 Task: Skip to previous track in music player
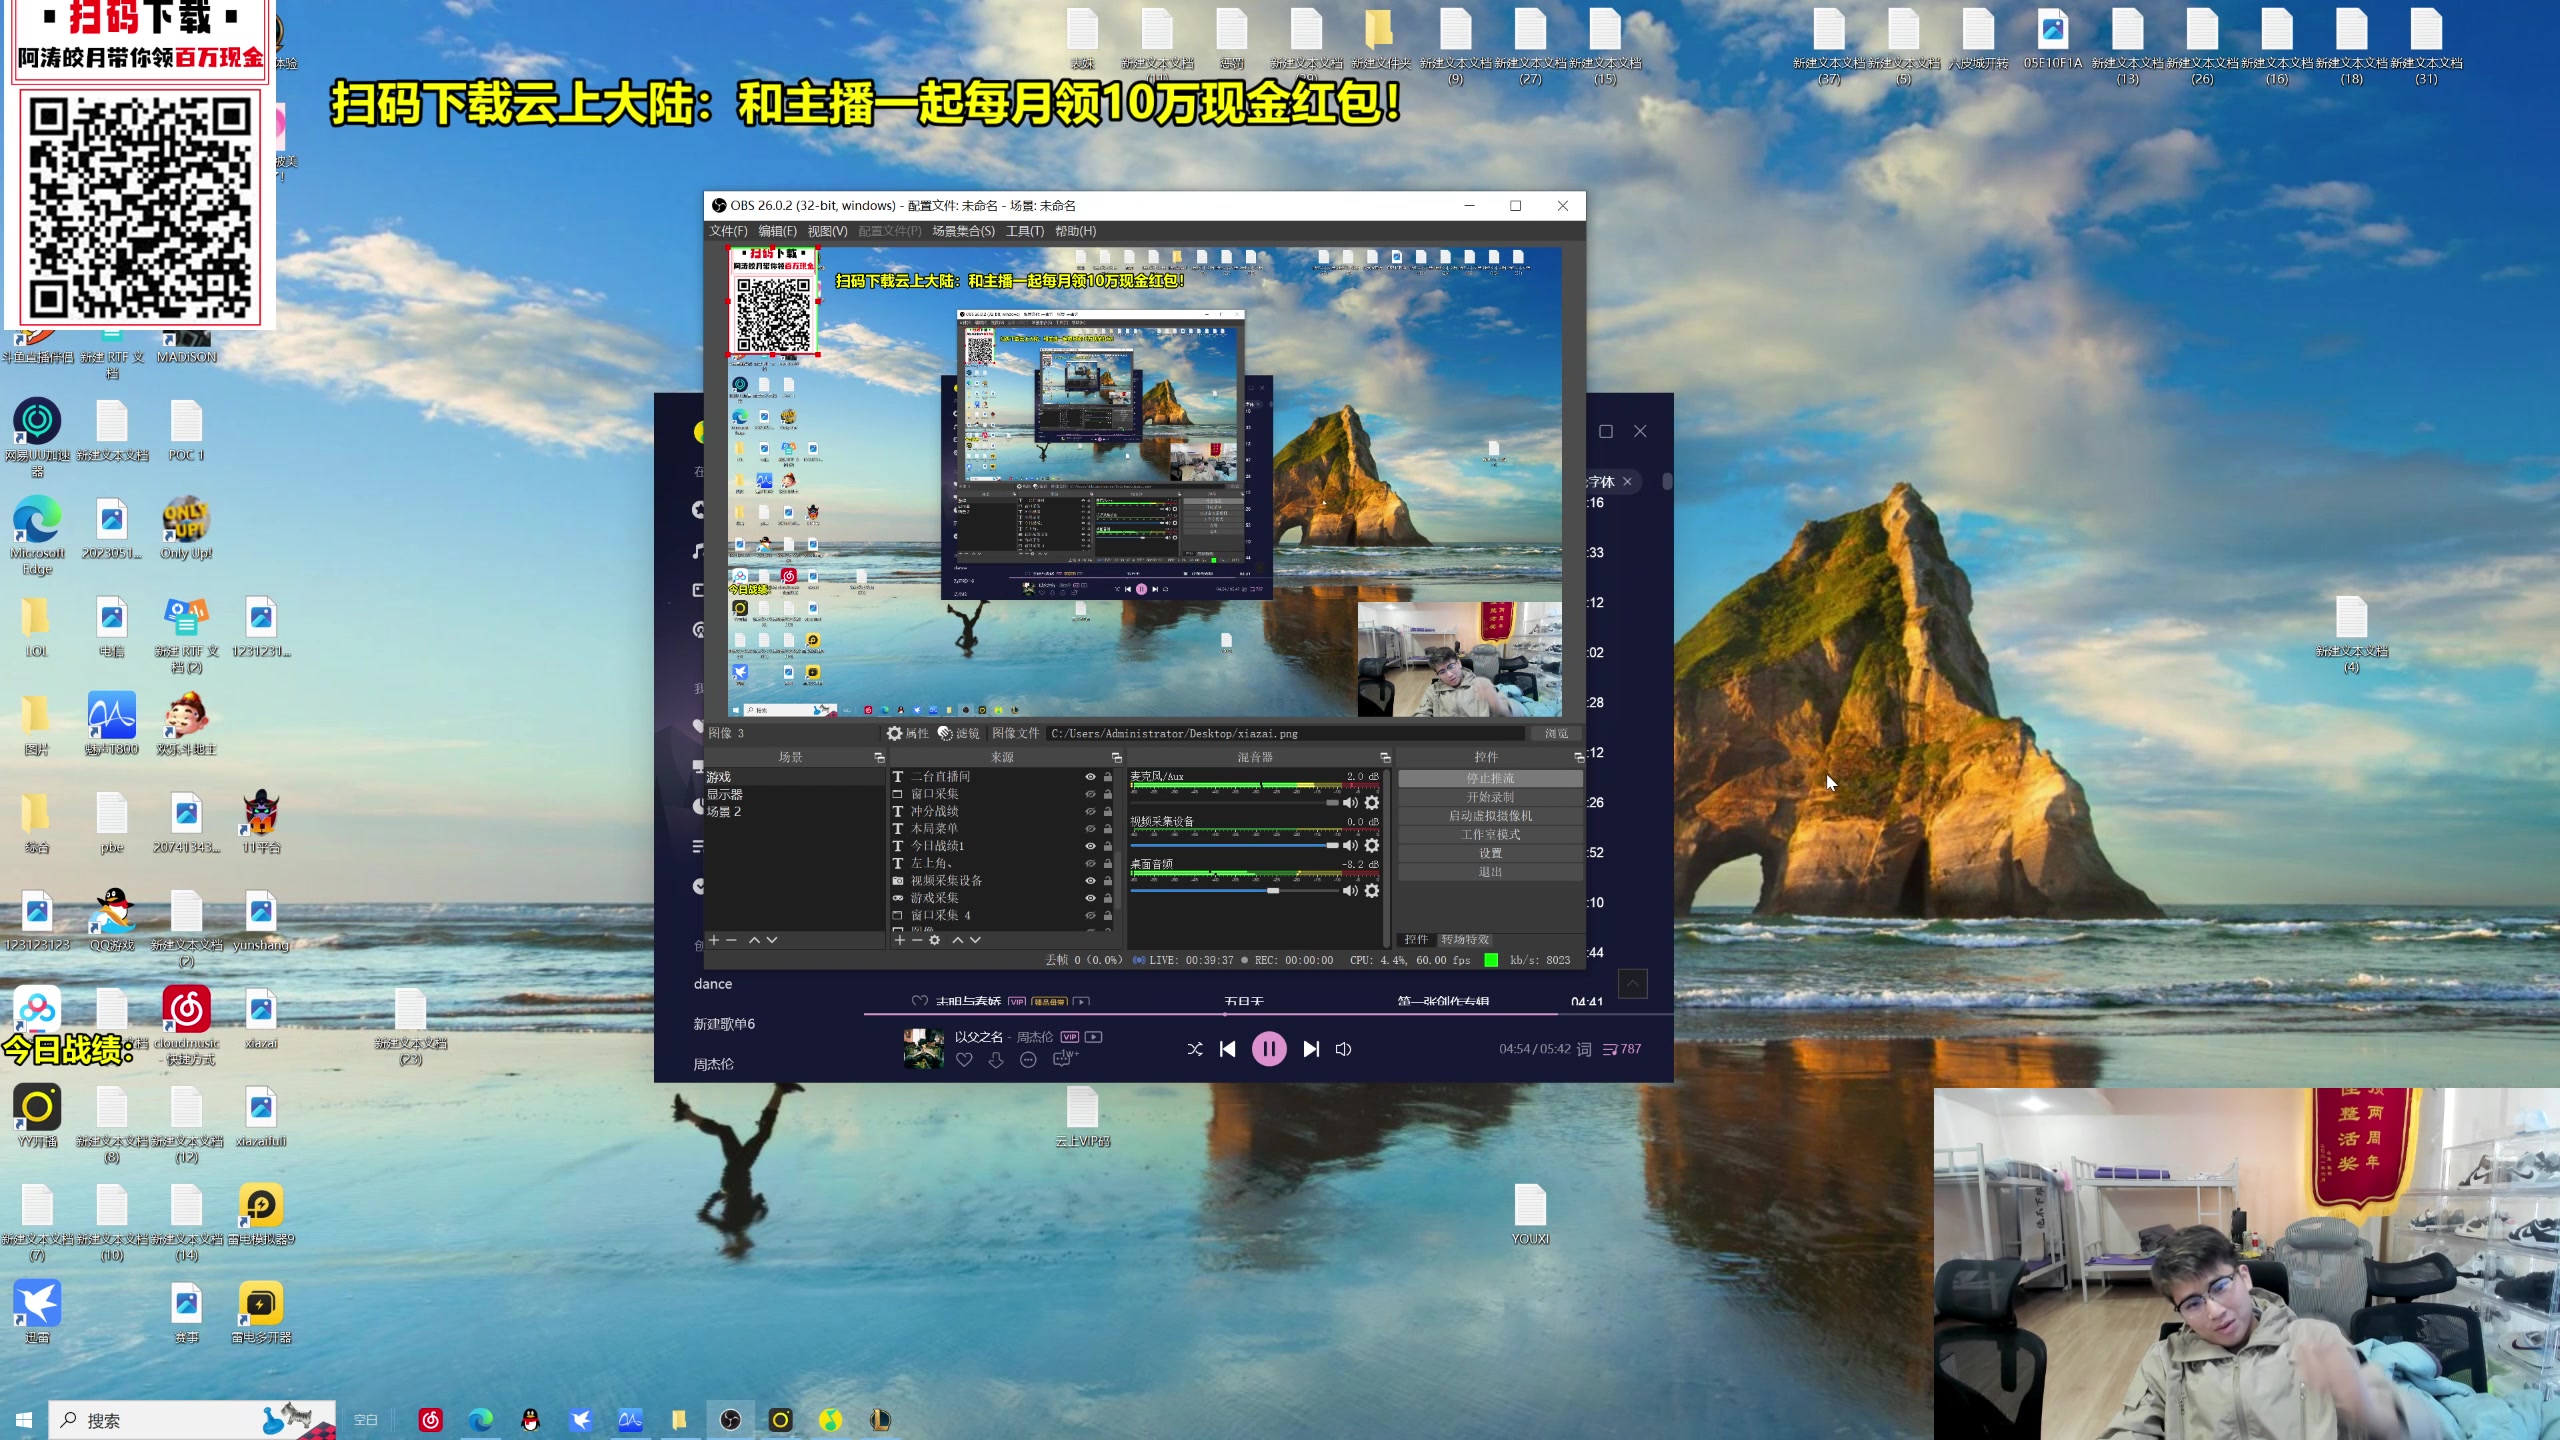pos(1228,1049)
